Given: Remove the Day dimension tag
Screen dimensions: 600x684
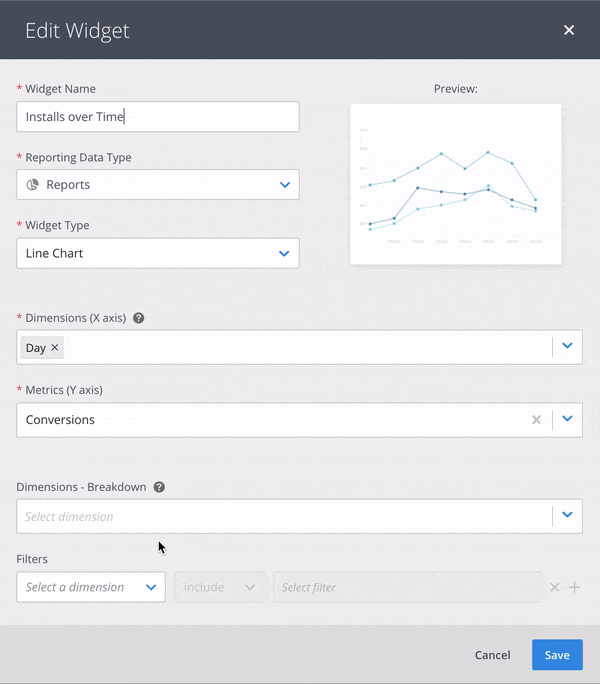Looking at the screenshot, I should pos(55,347).
